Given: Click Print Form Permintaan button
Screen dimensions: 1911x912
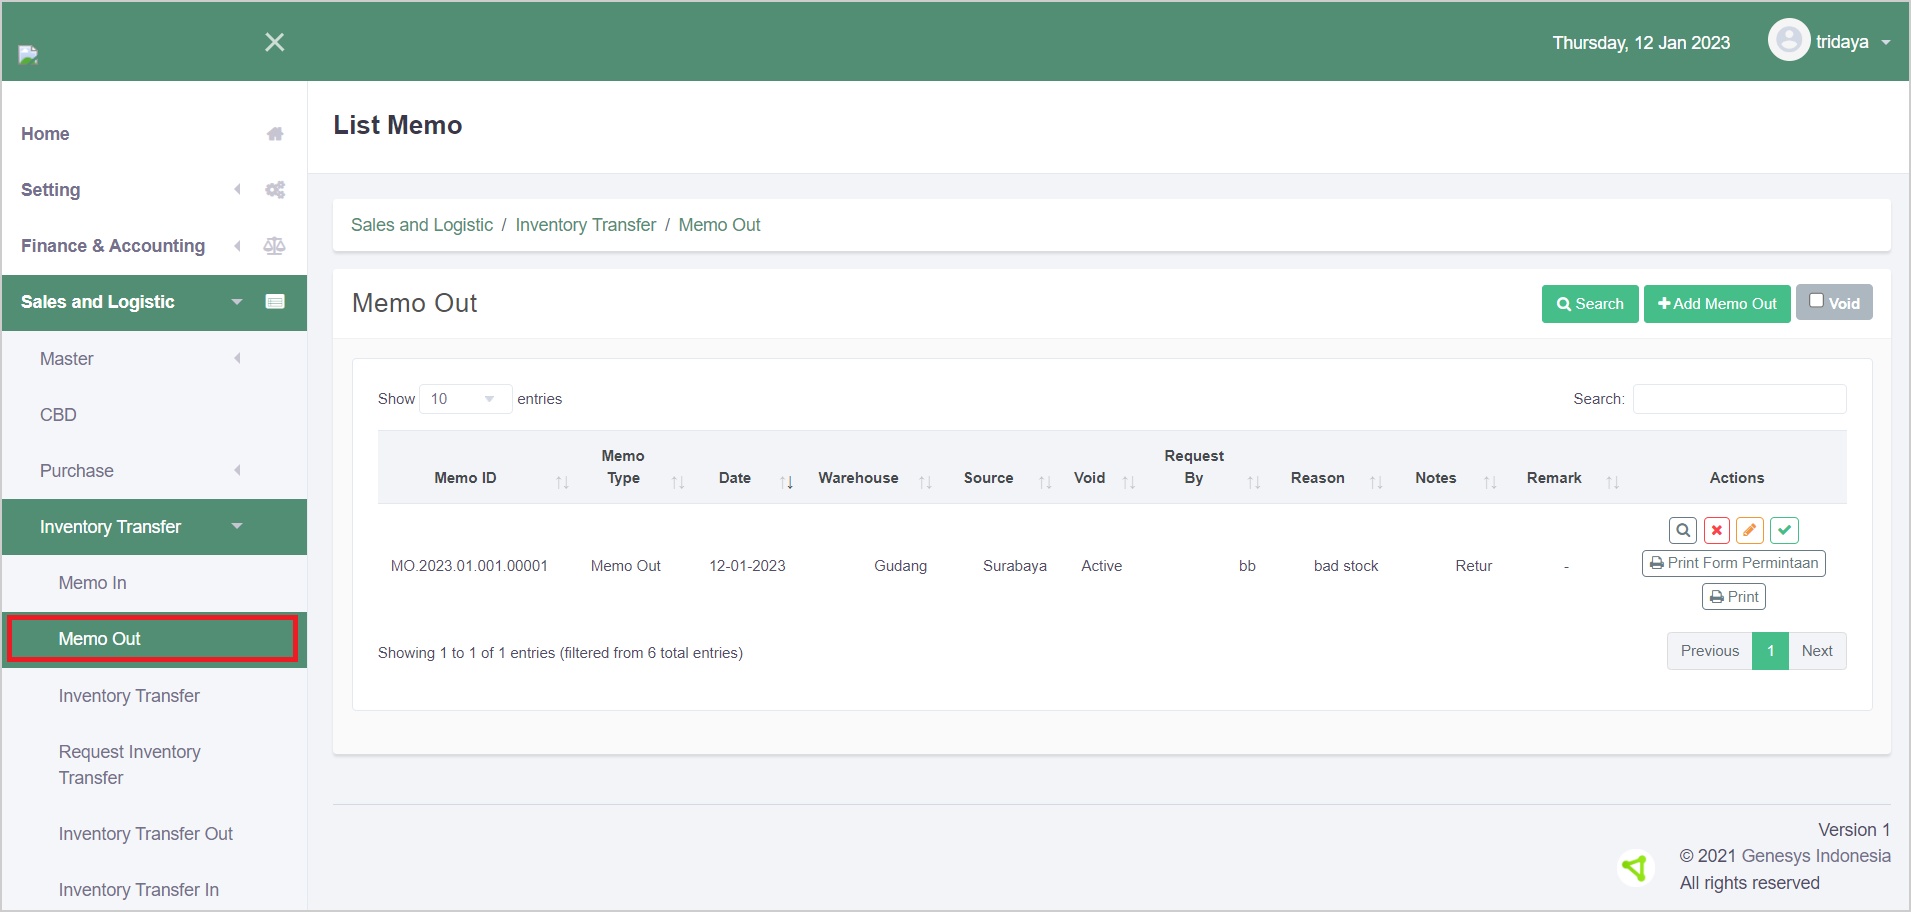Looking at the screenshot, I should coord(1733,563).
